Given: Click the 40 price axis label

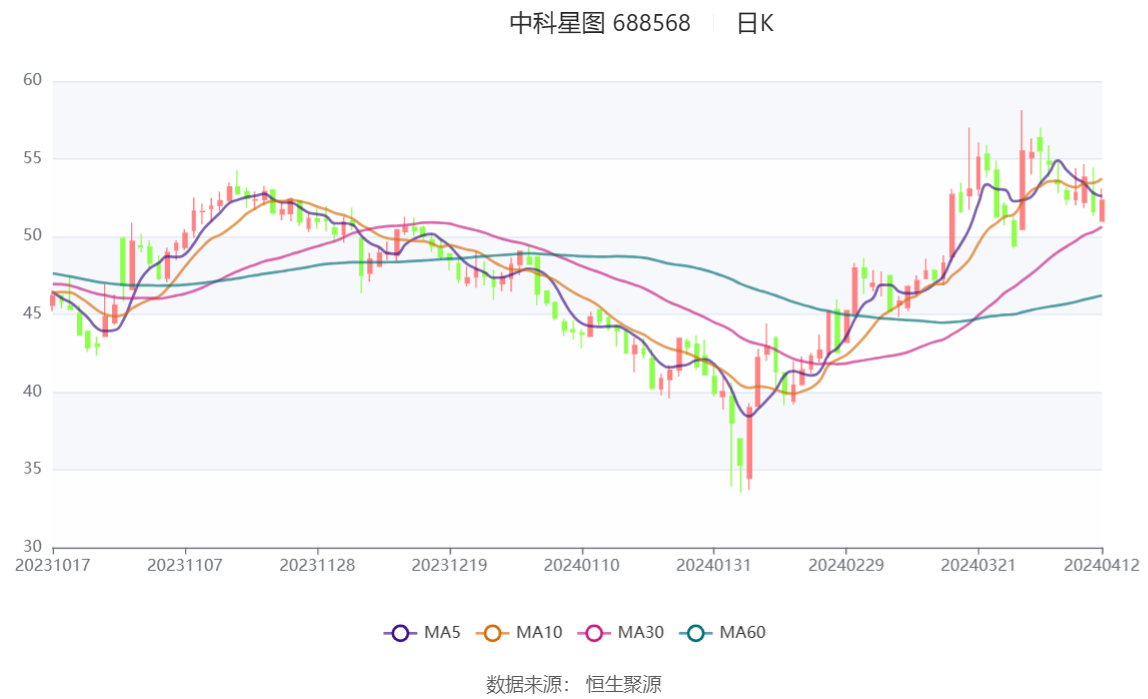Looking at the screenshot, I should coord(32,392).
